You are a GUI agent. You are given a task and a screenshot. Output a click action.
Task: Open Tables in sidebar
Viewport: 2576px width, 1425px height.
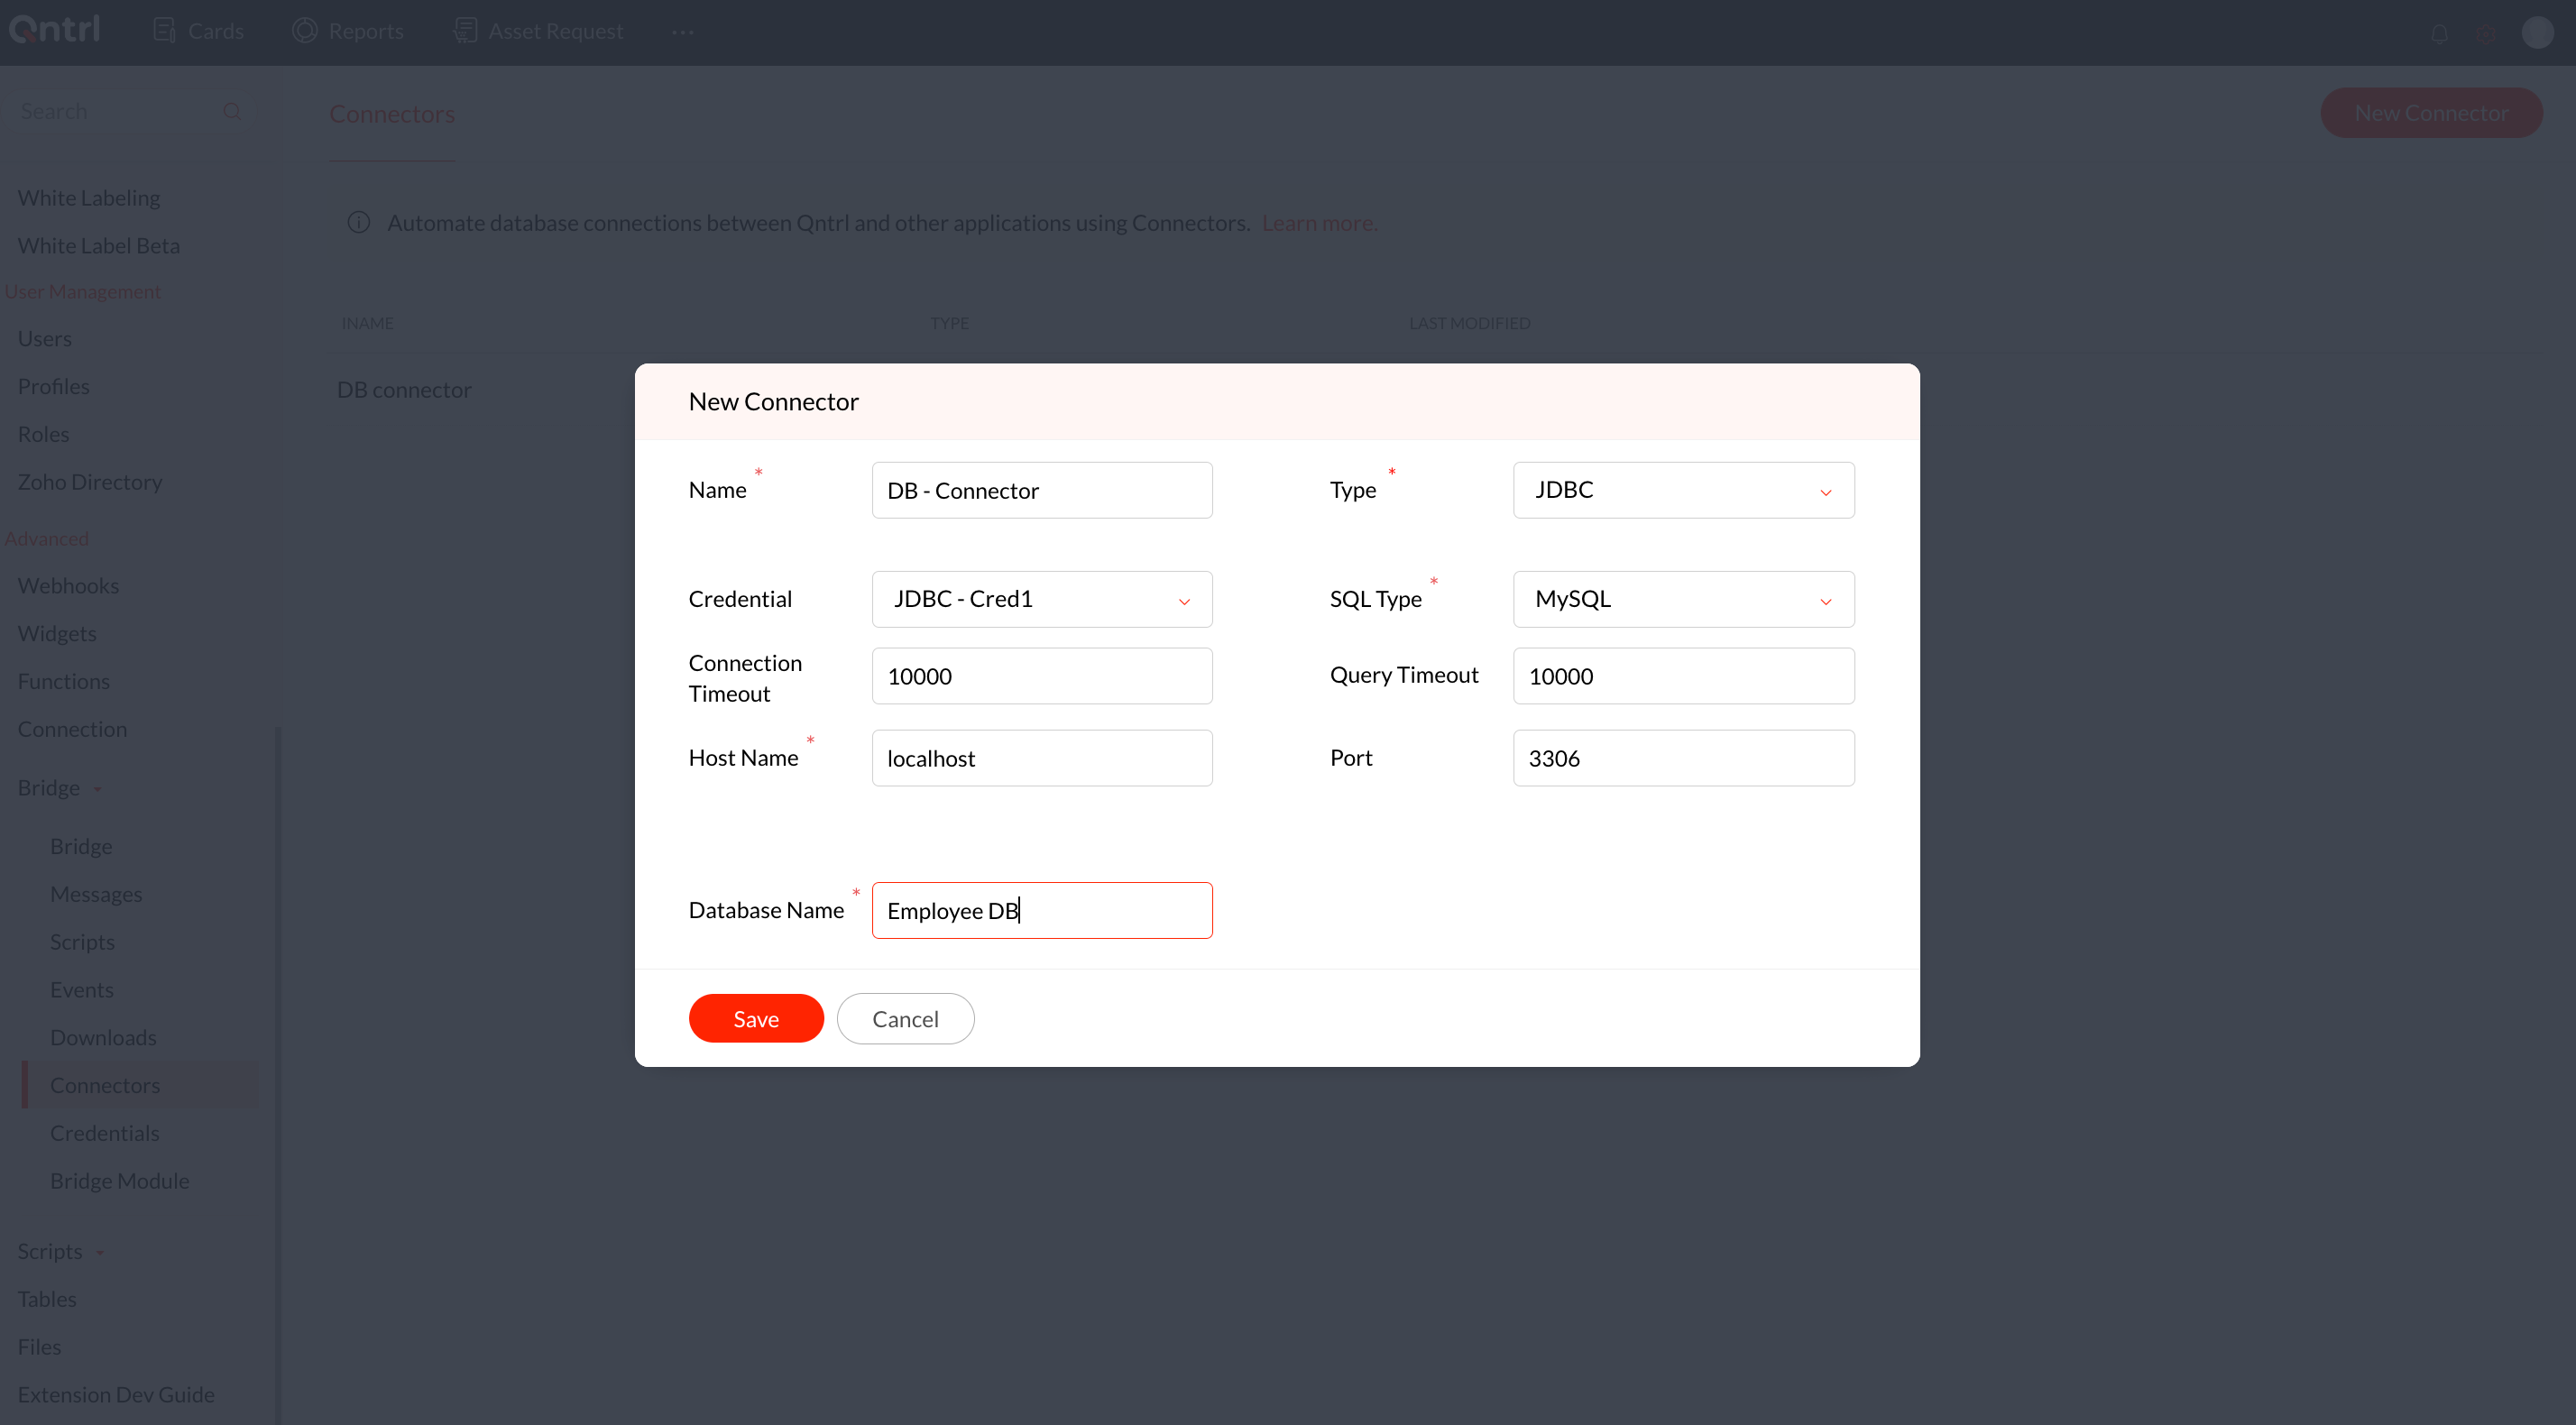pyautogui.click(x=47, y=1299)
